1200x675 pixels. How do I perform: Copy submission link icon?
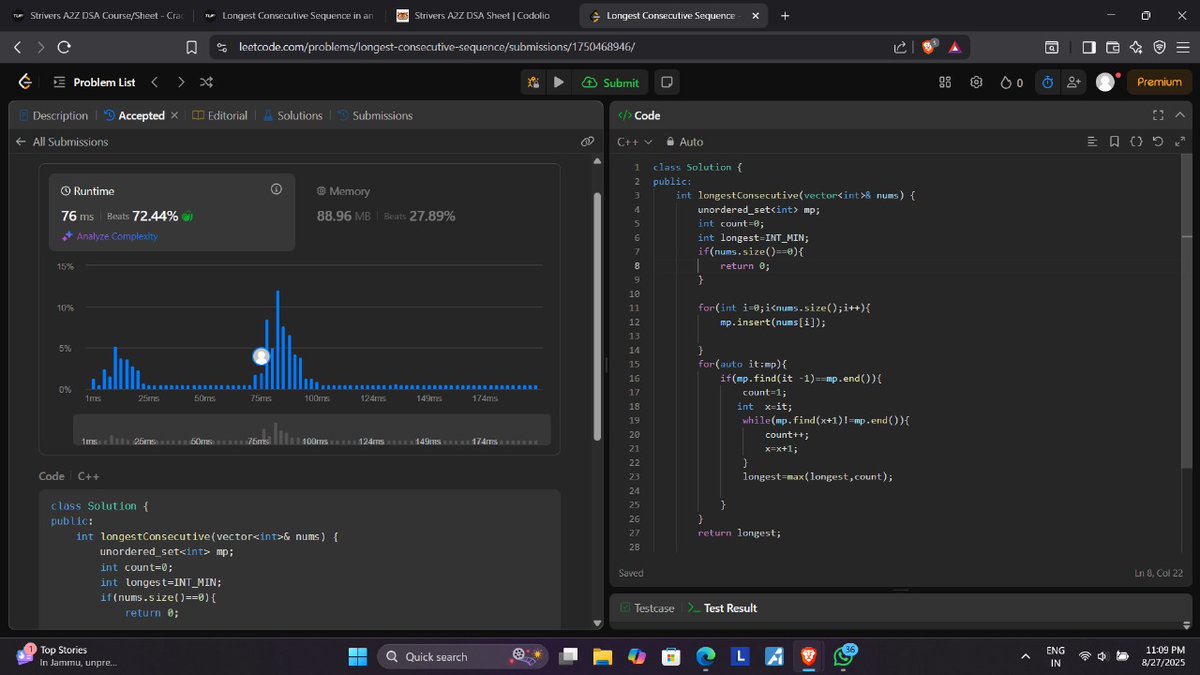coord(588,142)
